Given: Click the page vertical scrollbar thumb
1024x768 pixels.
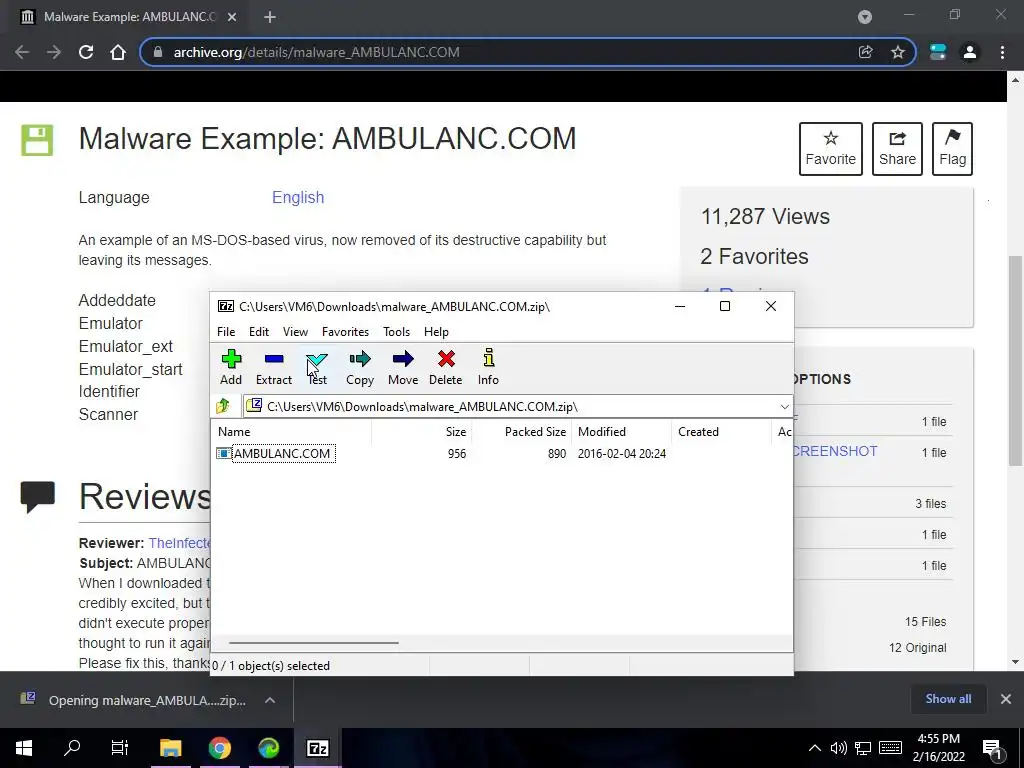Looking at the screenshot, I should [1015, 360].
